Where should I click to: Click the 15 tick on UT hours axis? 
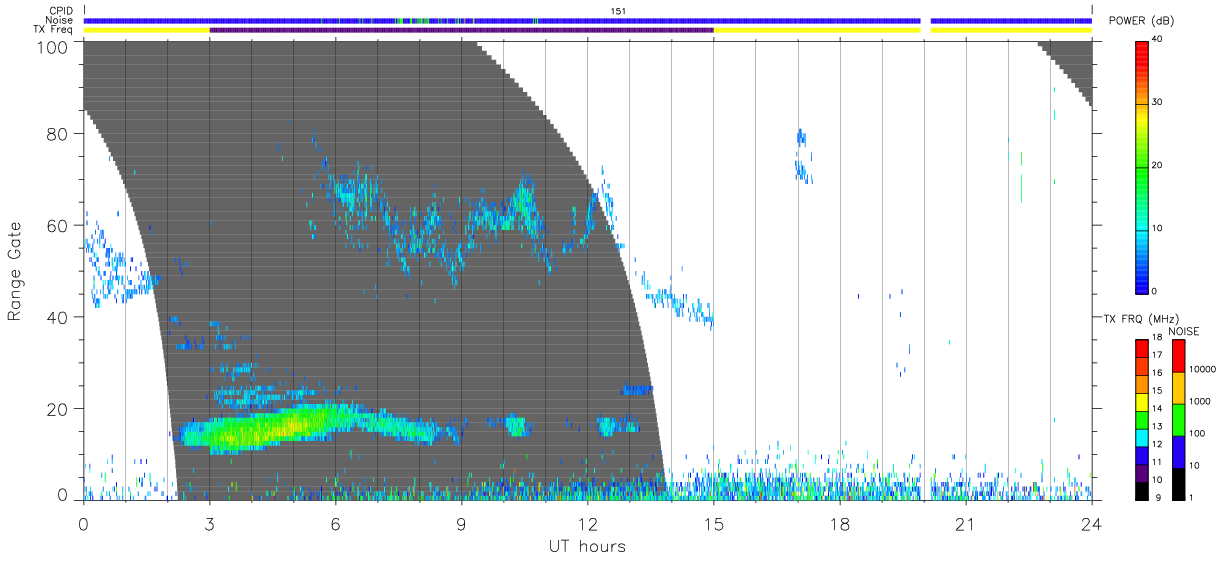point(714,523)
